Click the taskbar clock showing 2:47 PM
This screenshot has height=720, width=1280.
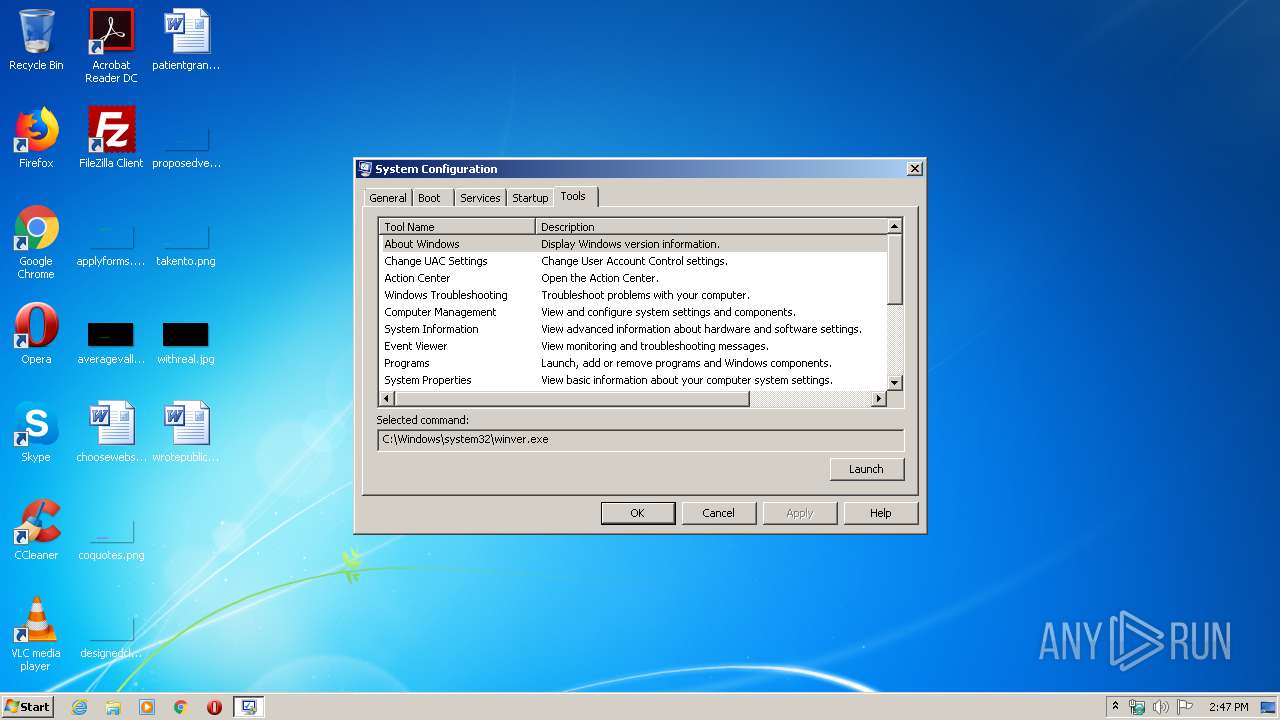point(1228,707)
